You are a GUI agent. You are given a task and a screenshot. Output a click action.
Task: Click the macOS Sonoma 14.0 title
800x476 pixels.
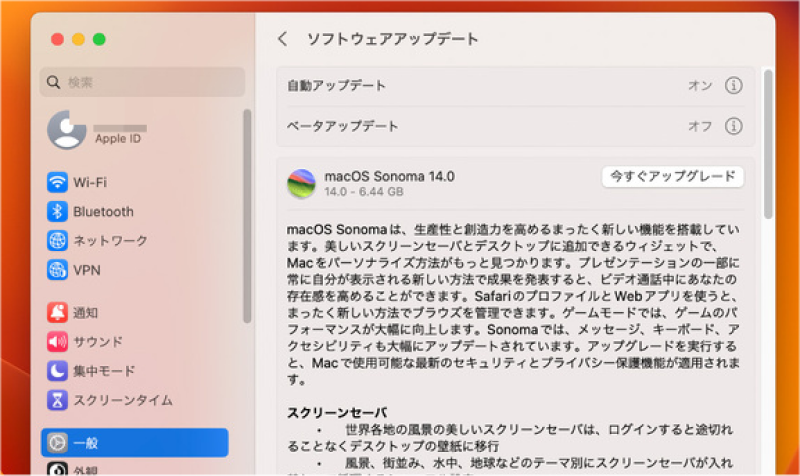click(x=389, y=177)
